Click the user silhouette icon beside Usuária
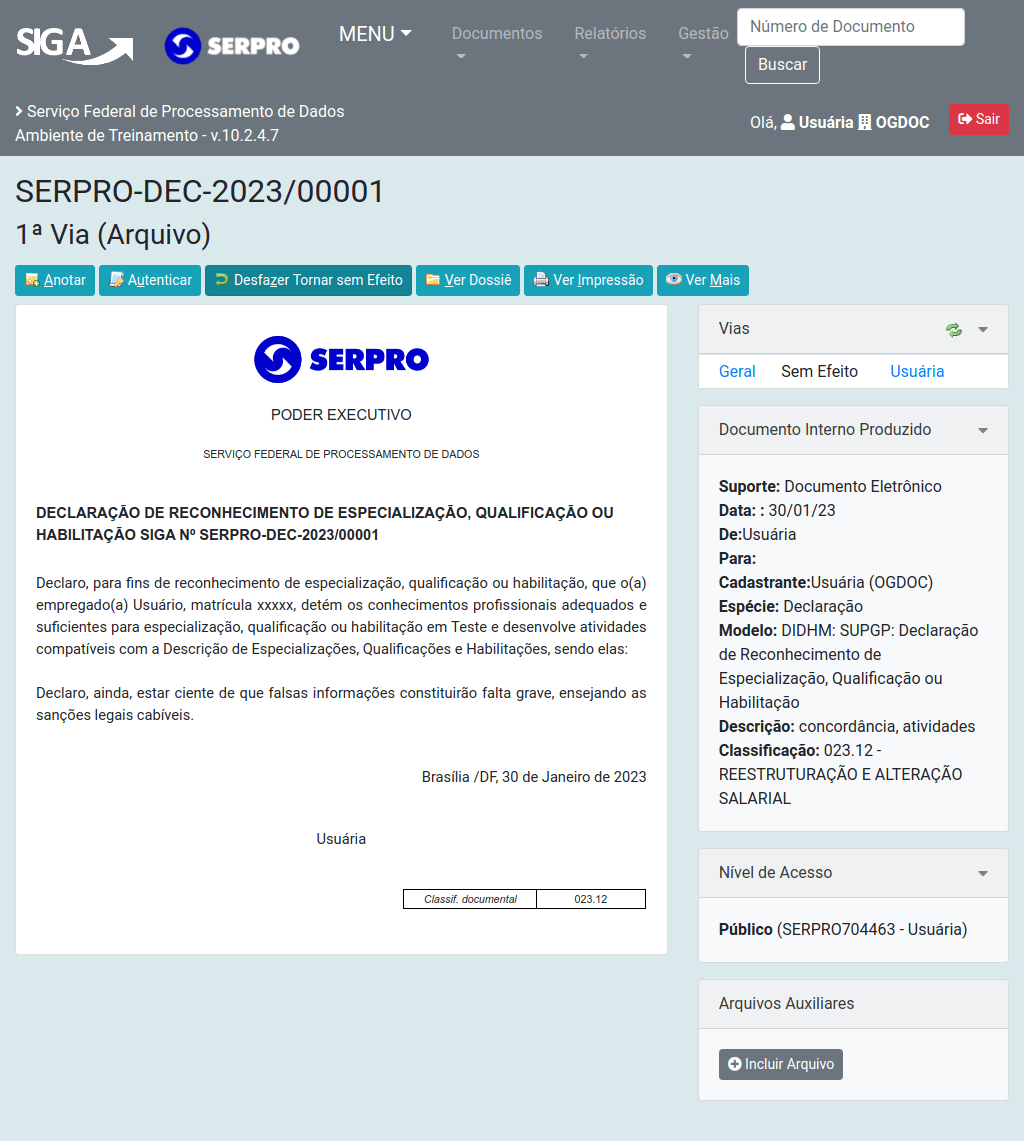 click(x=788, y=122)
